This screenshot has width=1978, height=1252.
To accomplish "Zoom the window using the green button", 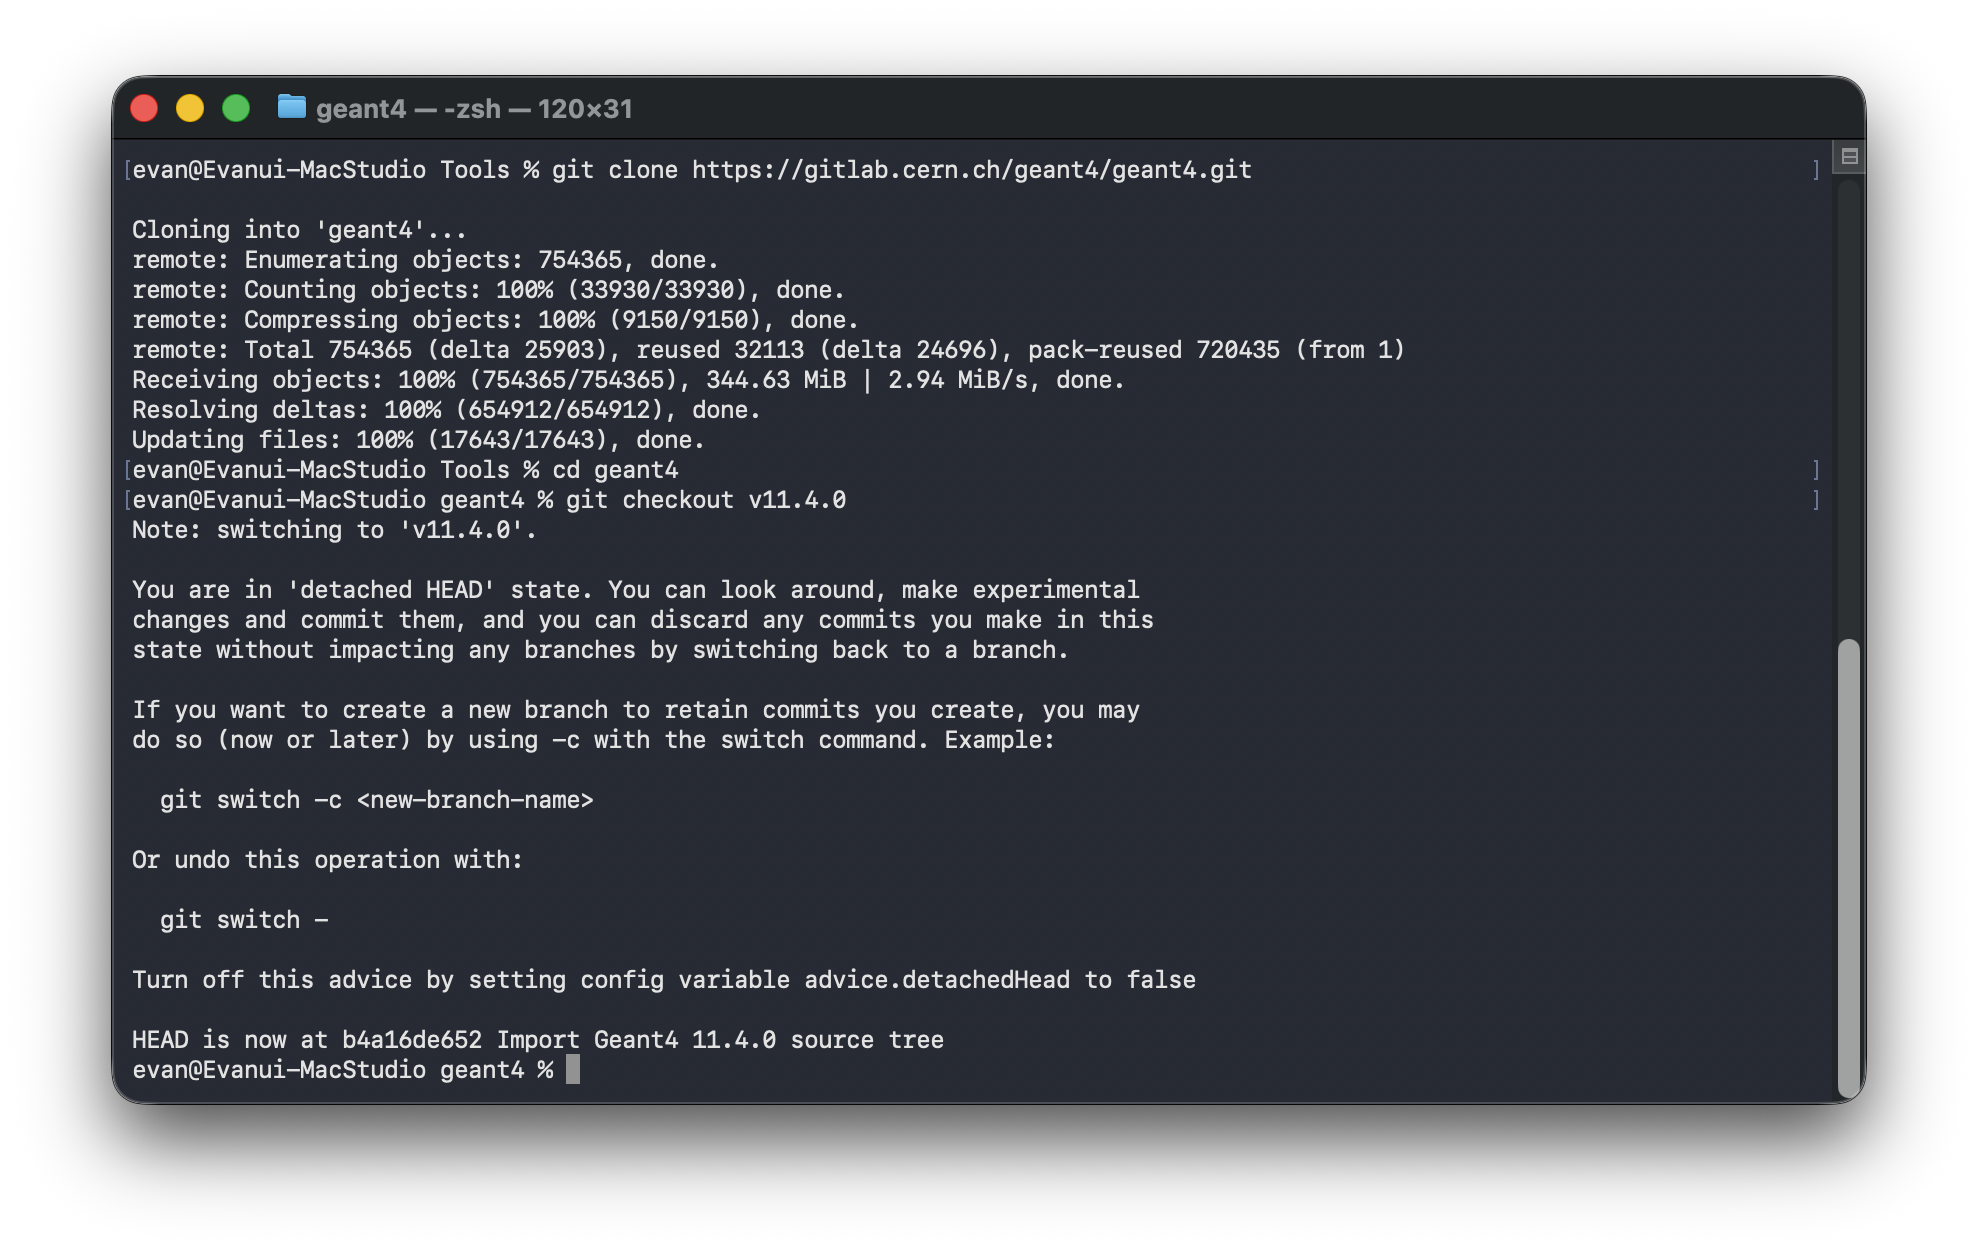I will pos(236,108).
